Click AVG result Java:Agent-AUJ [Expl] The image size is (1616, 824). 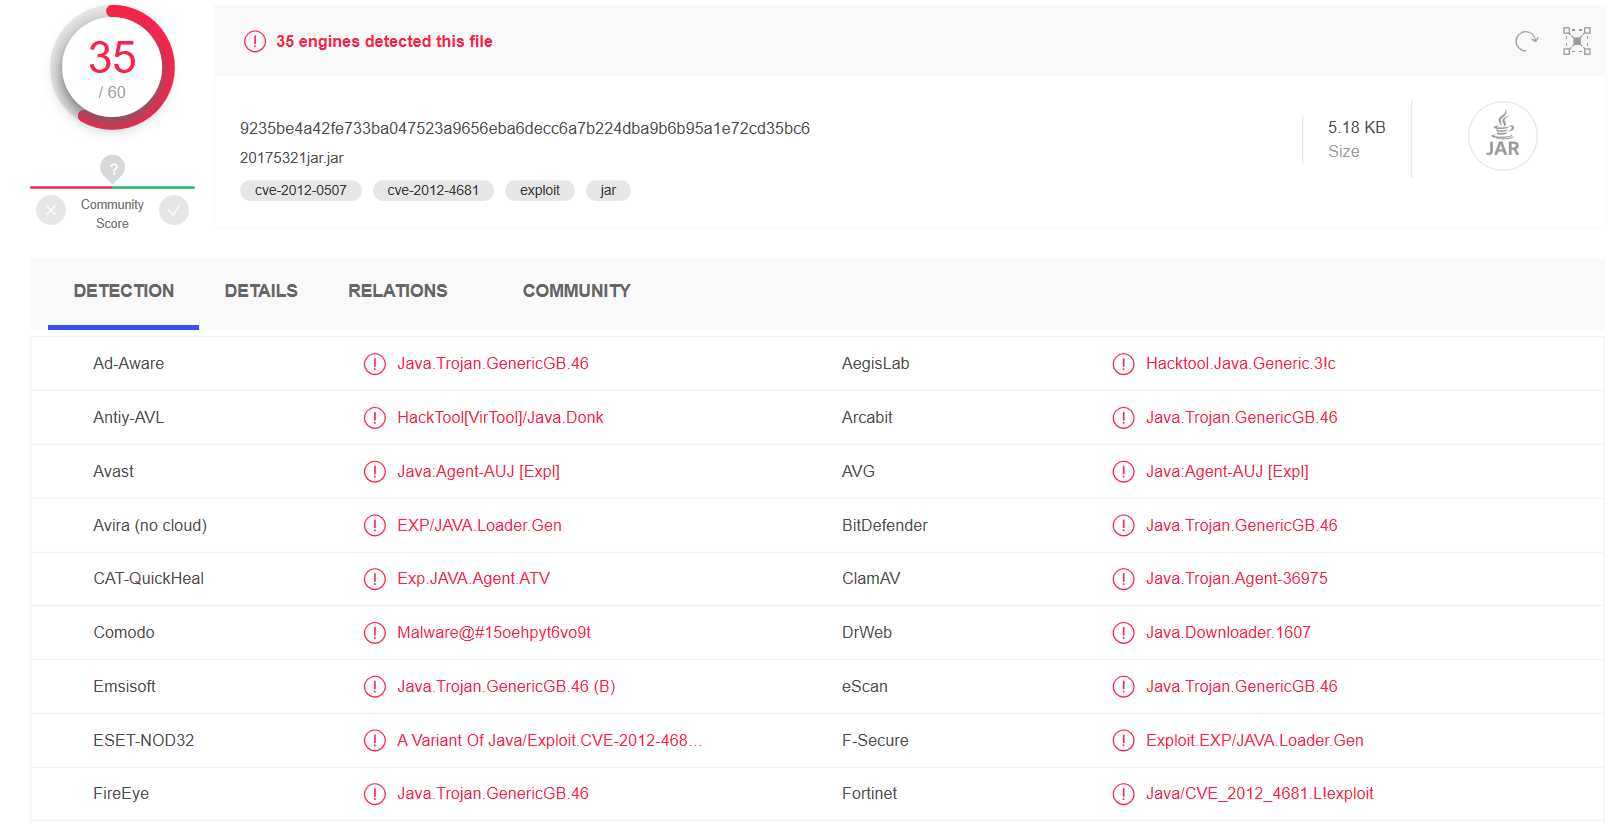(x=1227, y=472)
